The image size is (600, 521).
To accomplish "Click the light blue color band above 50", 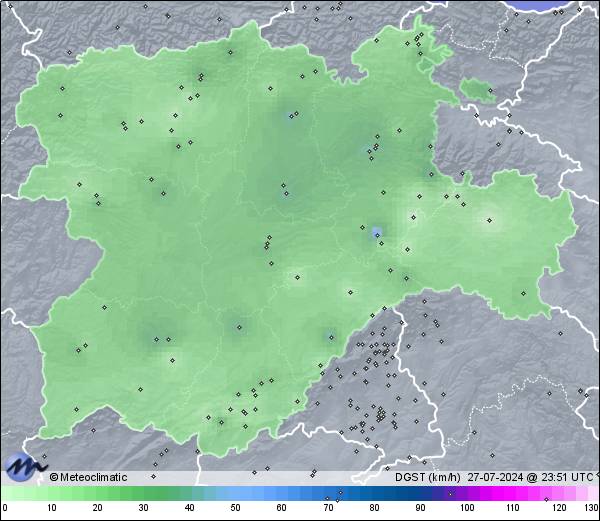I will [x=236, y=493].
